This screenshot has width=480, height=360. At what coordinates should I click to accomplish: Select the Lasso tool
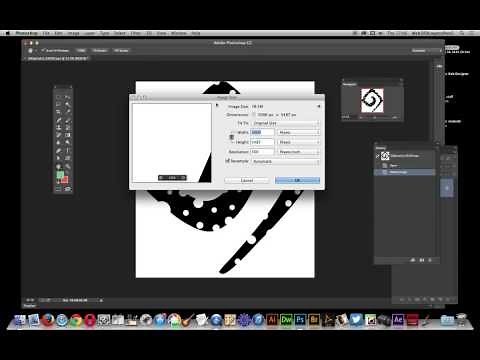[x=59, y=104]
